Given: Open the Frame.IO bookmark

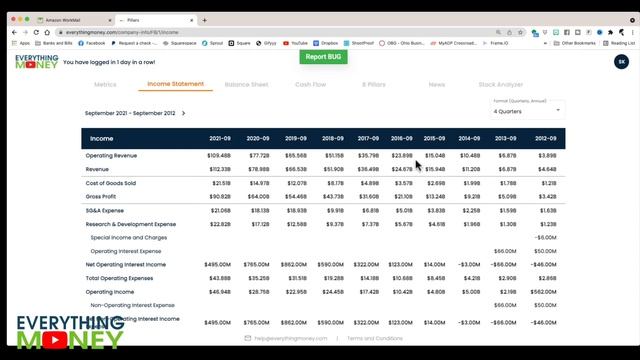Looking at the screenshot, I should click(x=496, y=43).
